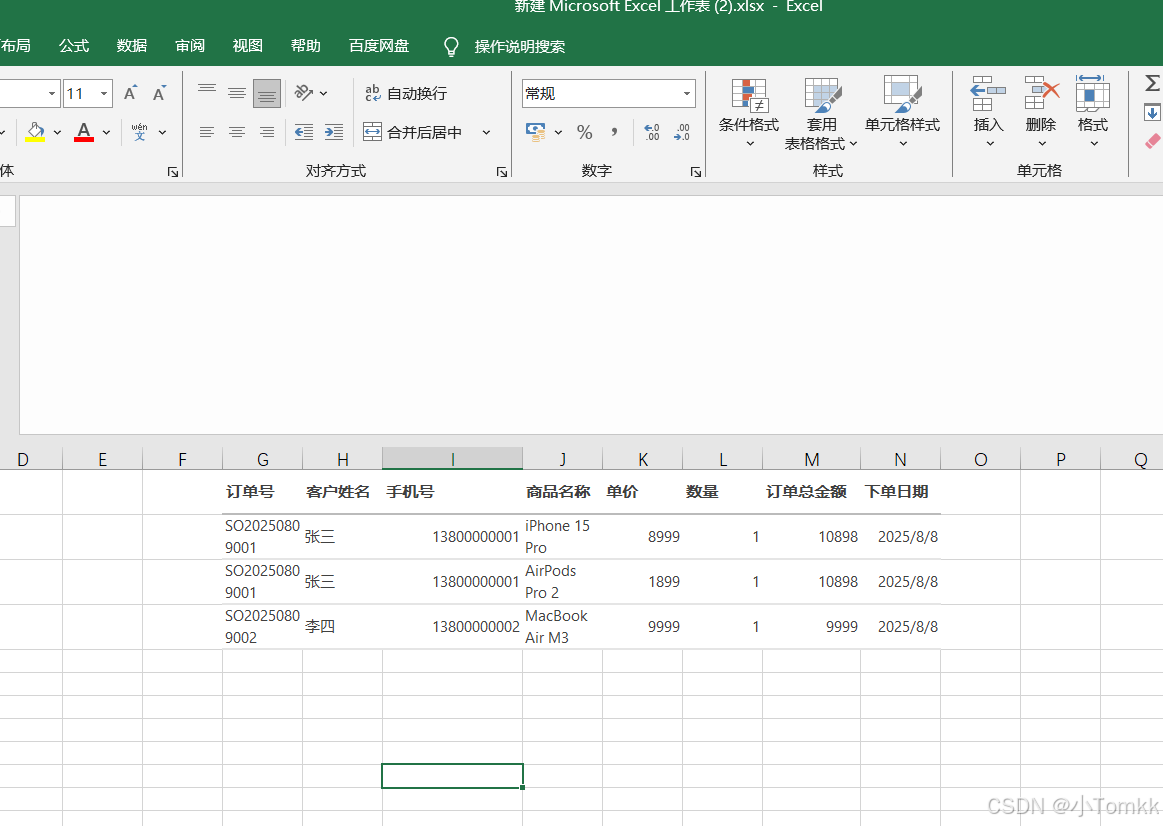This screenshot has width=1163, height=826.
Task: Open the accounting format dropdown arrow
Action: 559,132
